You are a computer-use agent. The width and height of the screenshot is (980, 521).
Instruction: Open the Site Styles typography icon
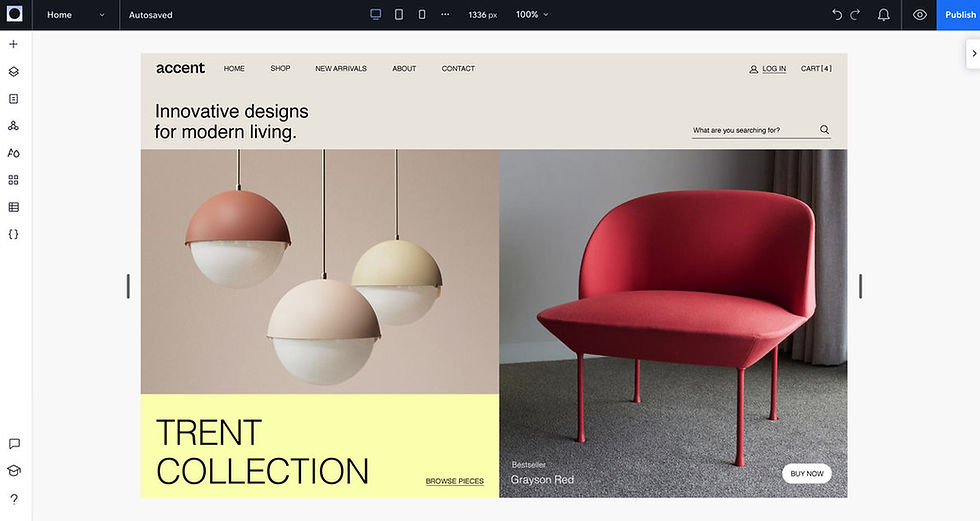coord(13,153)
